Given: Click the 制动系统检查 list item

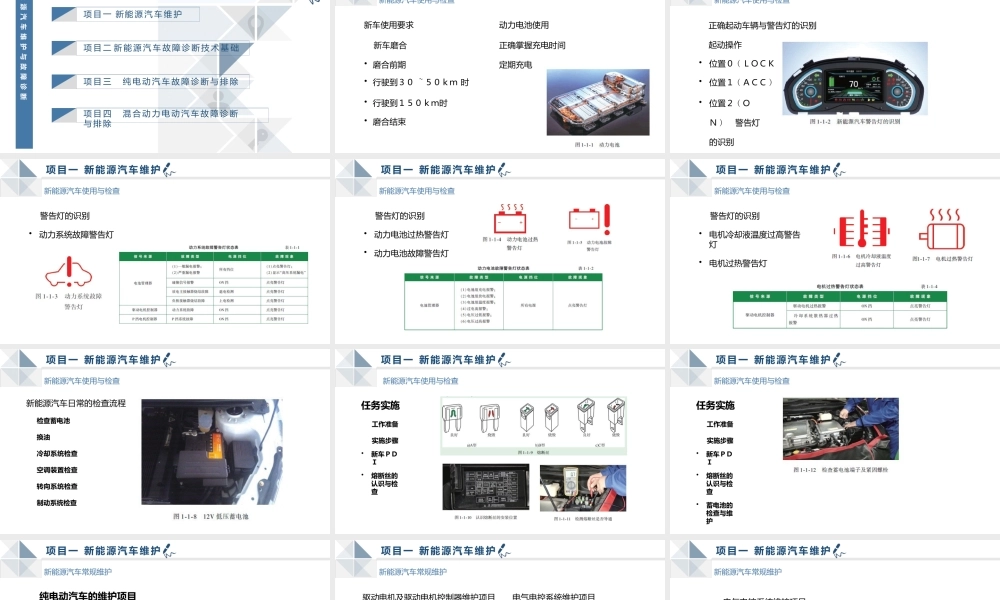Looking at the screenshot, I should tap(57, 503).
